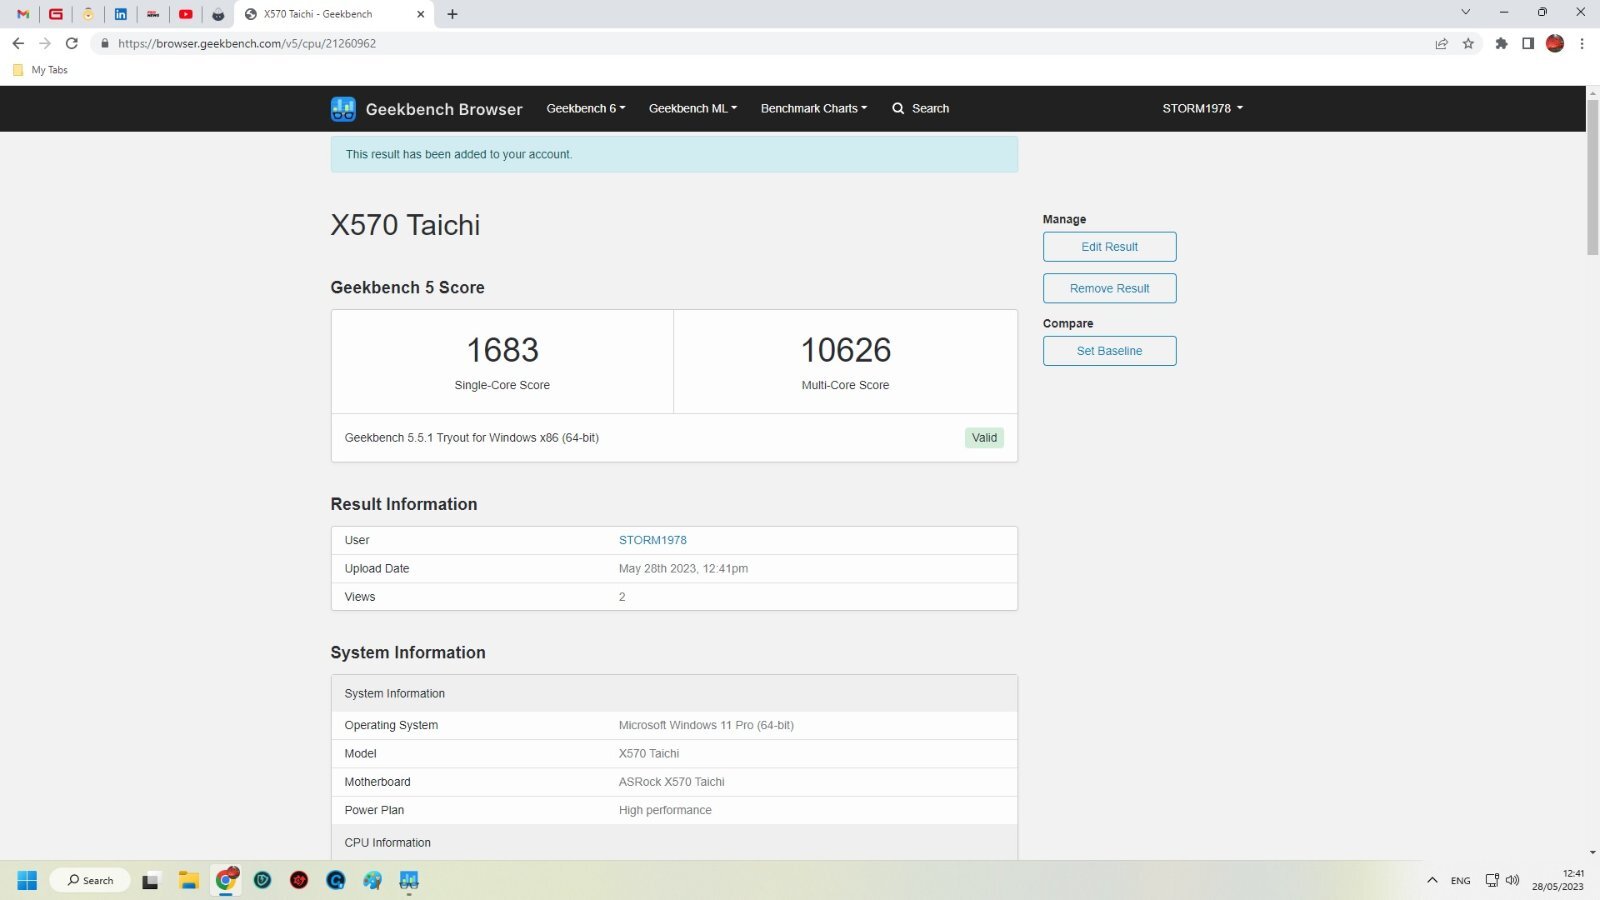Click the taskbar Search box
This screenshot has width=1600, height=900.
point(90,880)
